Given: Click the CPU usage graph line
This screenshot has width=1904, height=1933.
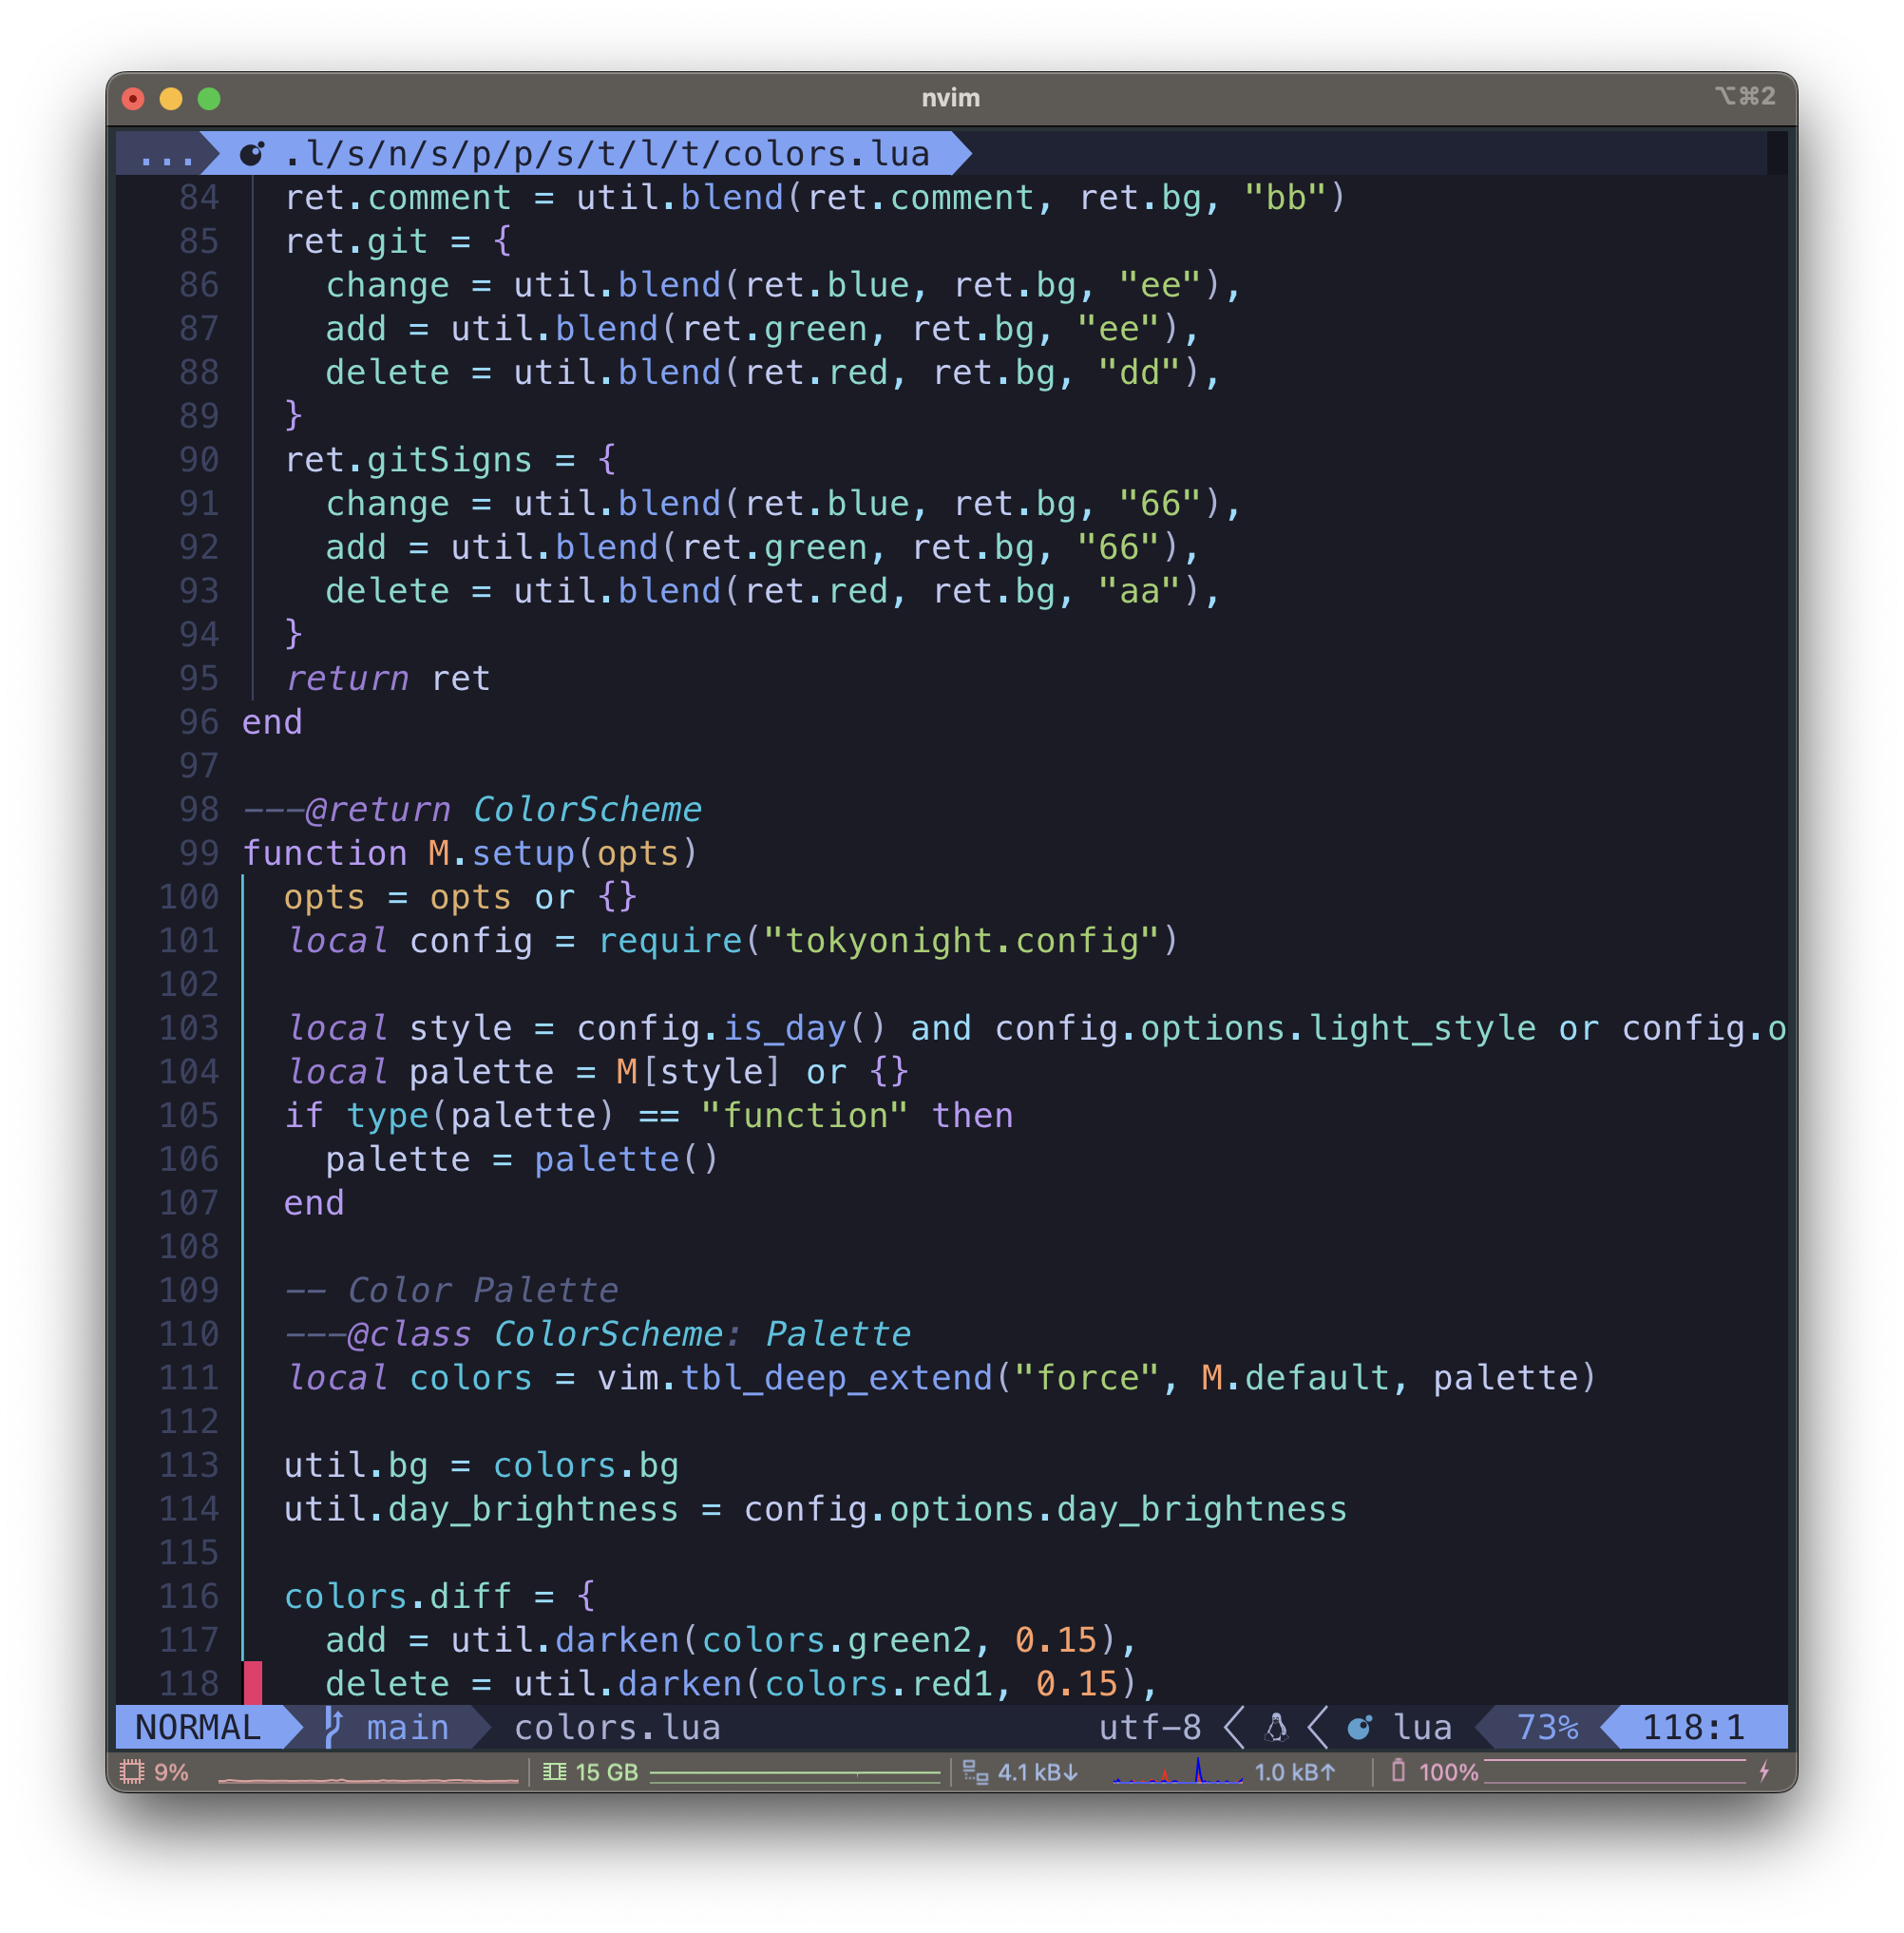Looking at the screenshot, I should [368, 1780].
